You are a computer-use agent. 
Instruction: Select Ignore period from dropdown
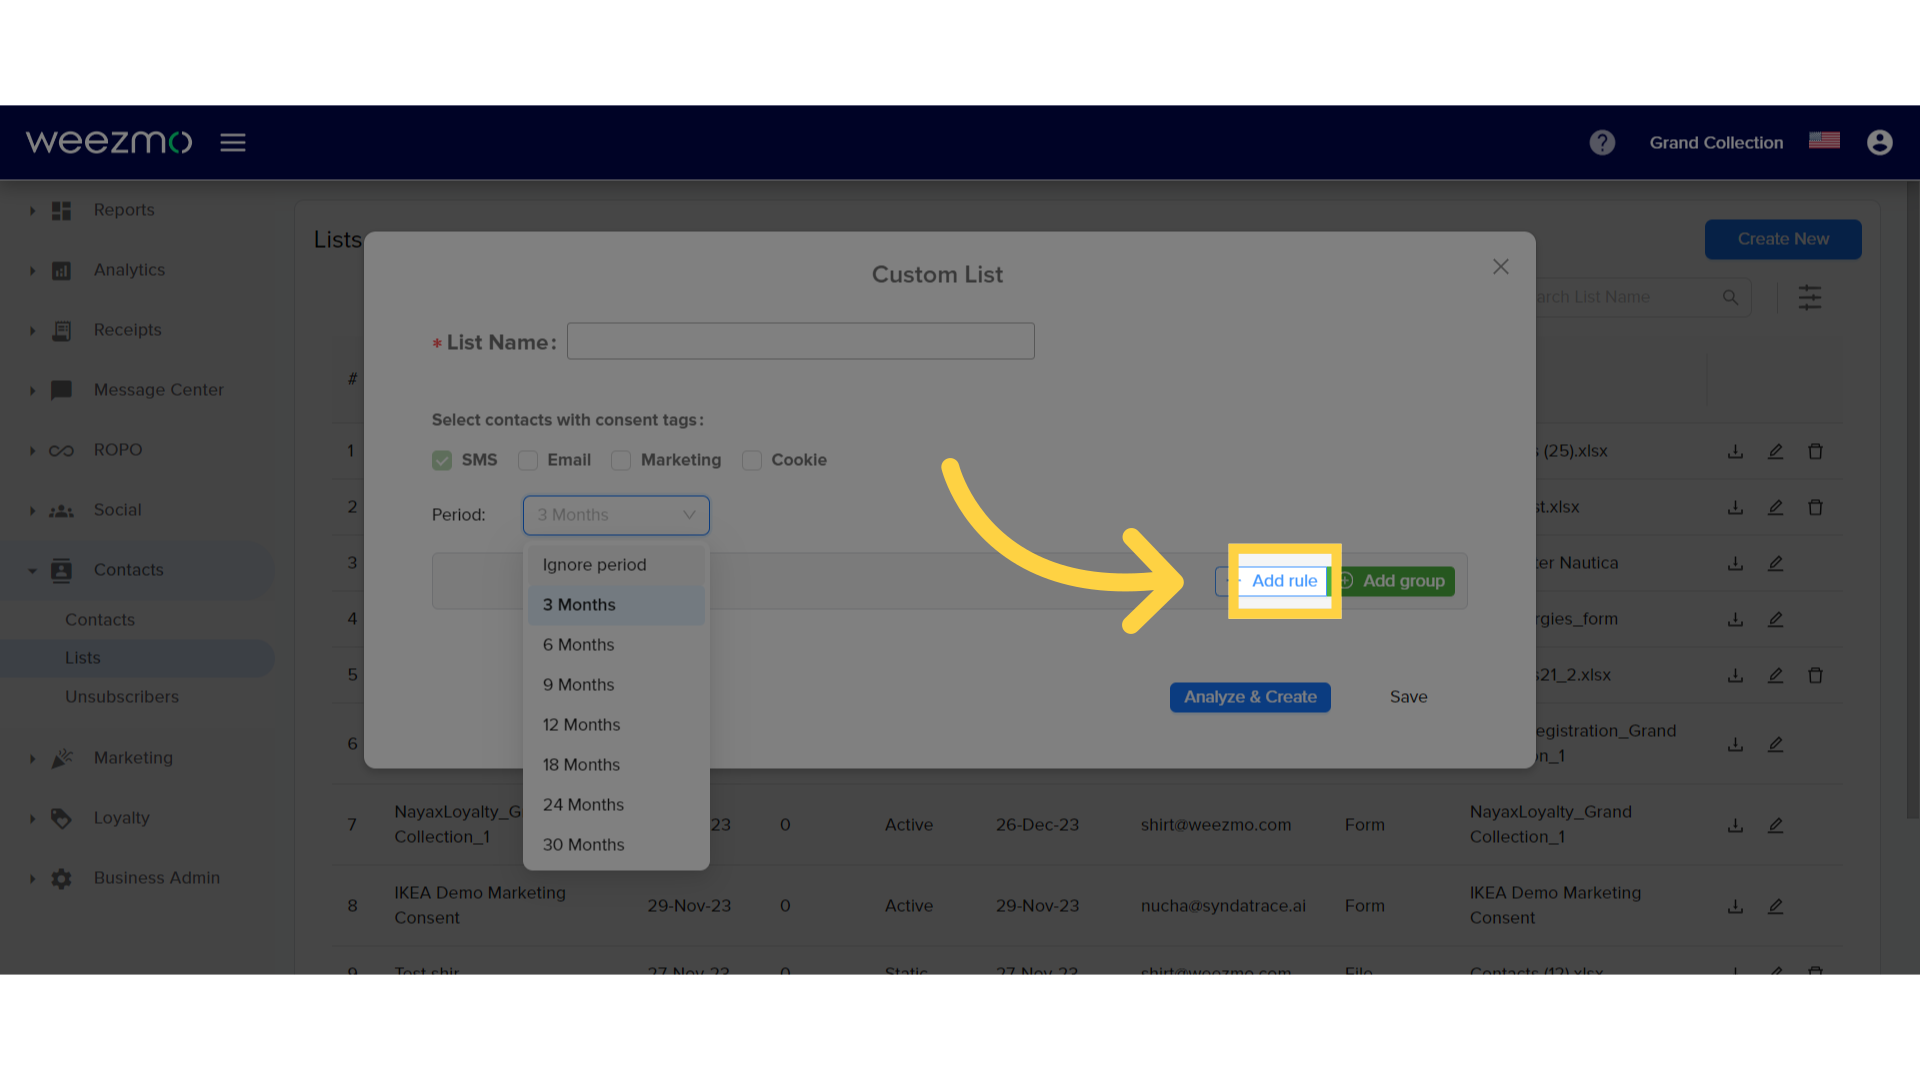tap(593, 563)
